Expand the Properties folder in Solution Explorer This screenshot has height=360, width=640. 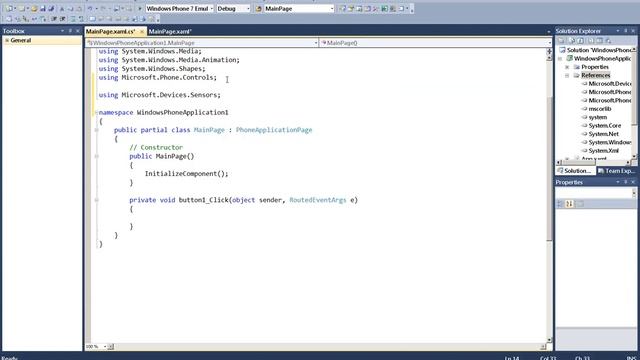(x=567, y=67)
